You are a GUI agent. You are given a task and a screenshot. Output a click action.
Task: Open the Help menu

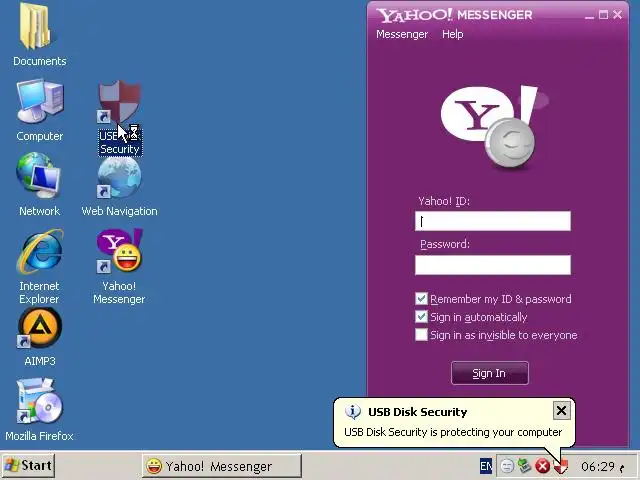(453, 34)
